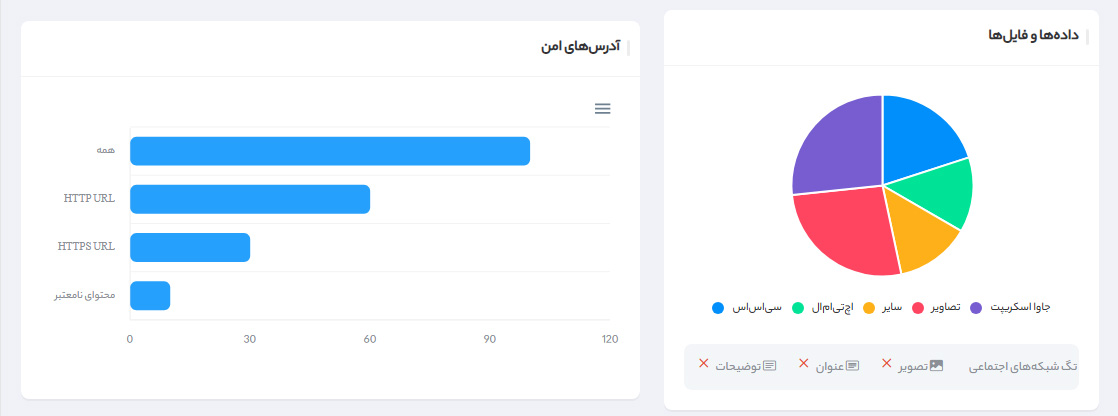Click the text icon beside عنوان tag
The height and width of the screenshot is (416, 1118).
click(x=853, y=365)
